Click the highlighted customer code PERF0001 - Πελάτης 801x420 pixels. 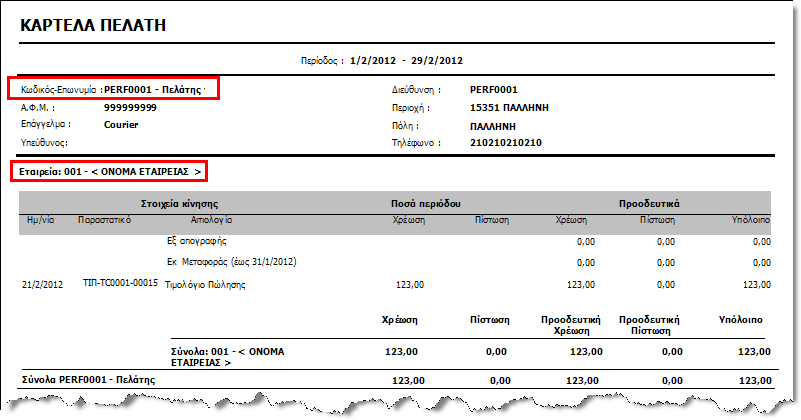pos(153,90)
